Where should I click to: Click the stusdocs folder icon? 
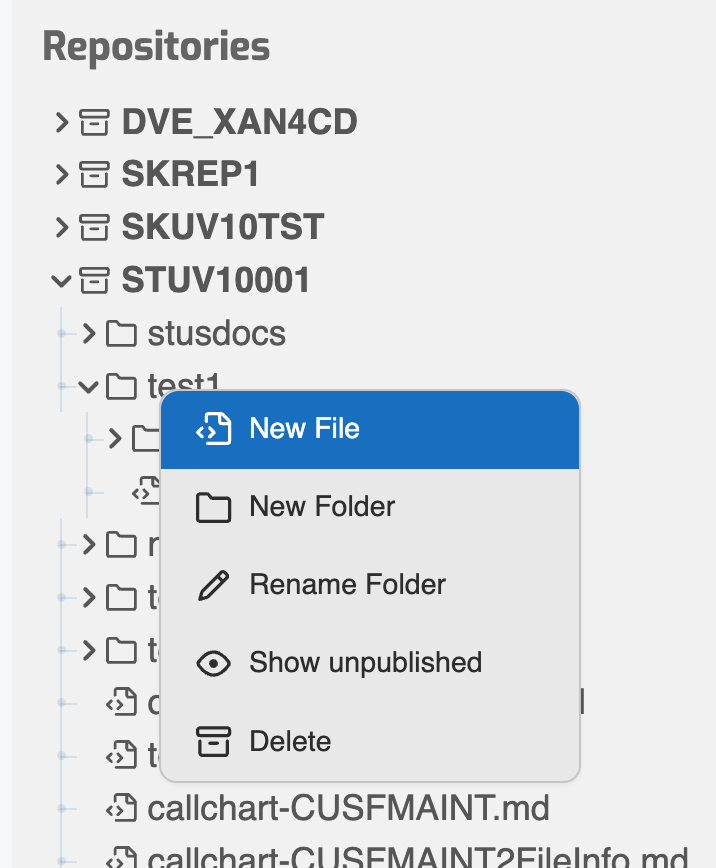click(x=121, y=333)
